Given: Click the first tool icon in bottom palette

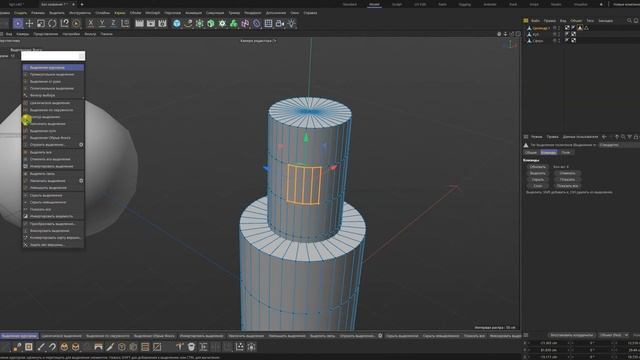Looking at the screenshot, I should [5, 347].
